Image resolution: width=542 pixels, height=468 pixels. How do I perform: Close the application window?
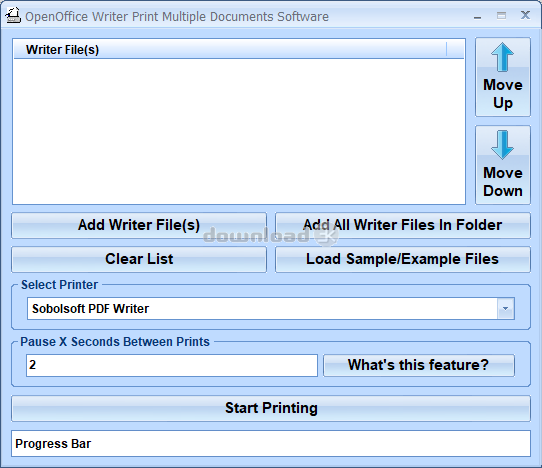(x=525, y=15)
